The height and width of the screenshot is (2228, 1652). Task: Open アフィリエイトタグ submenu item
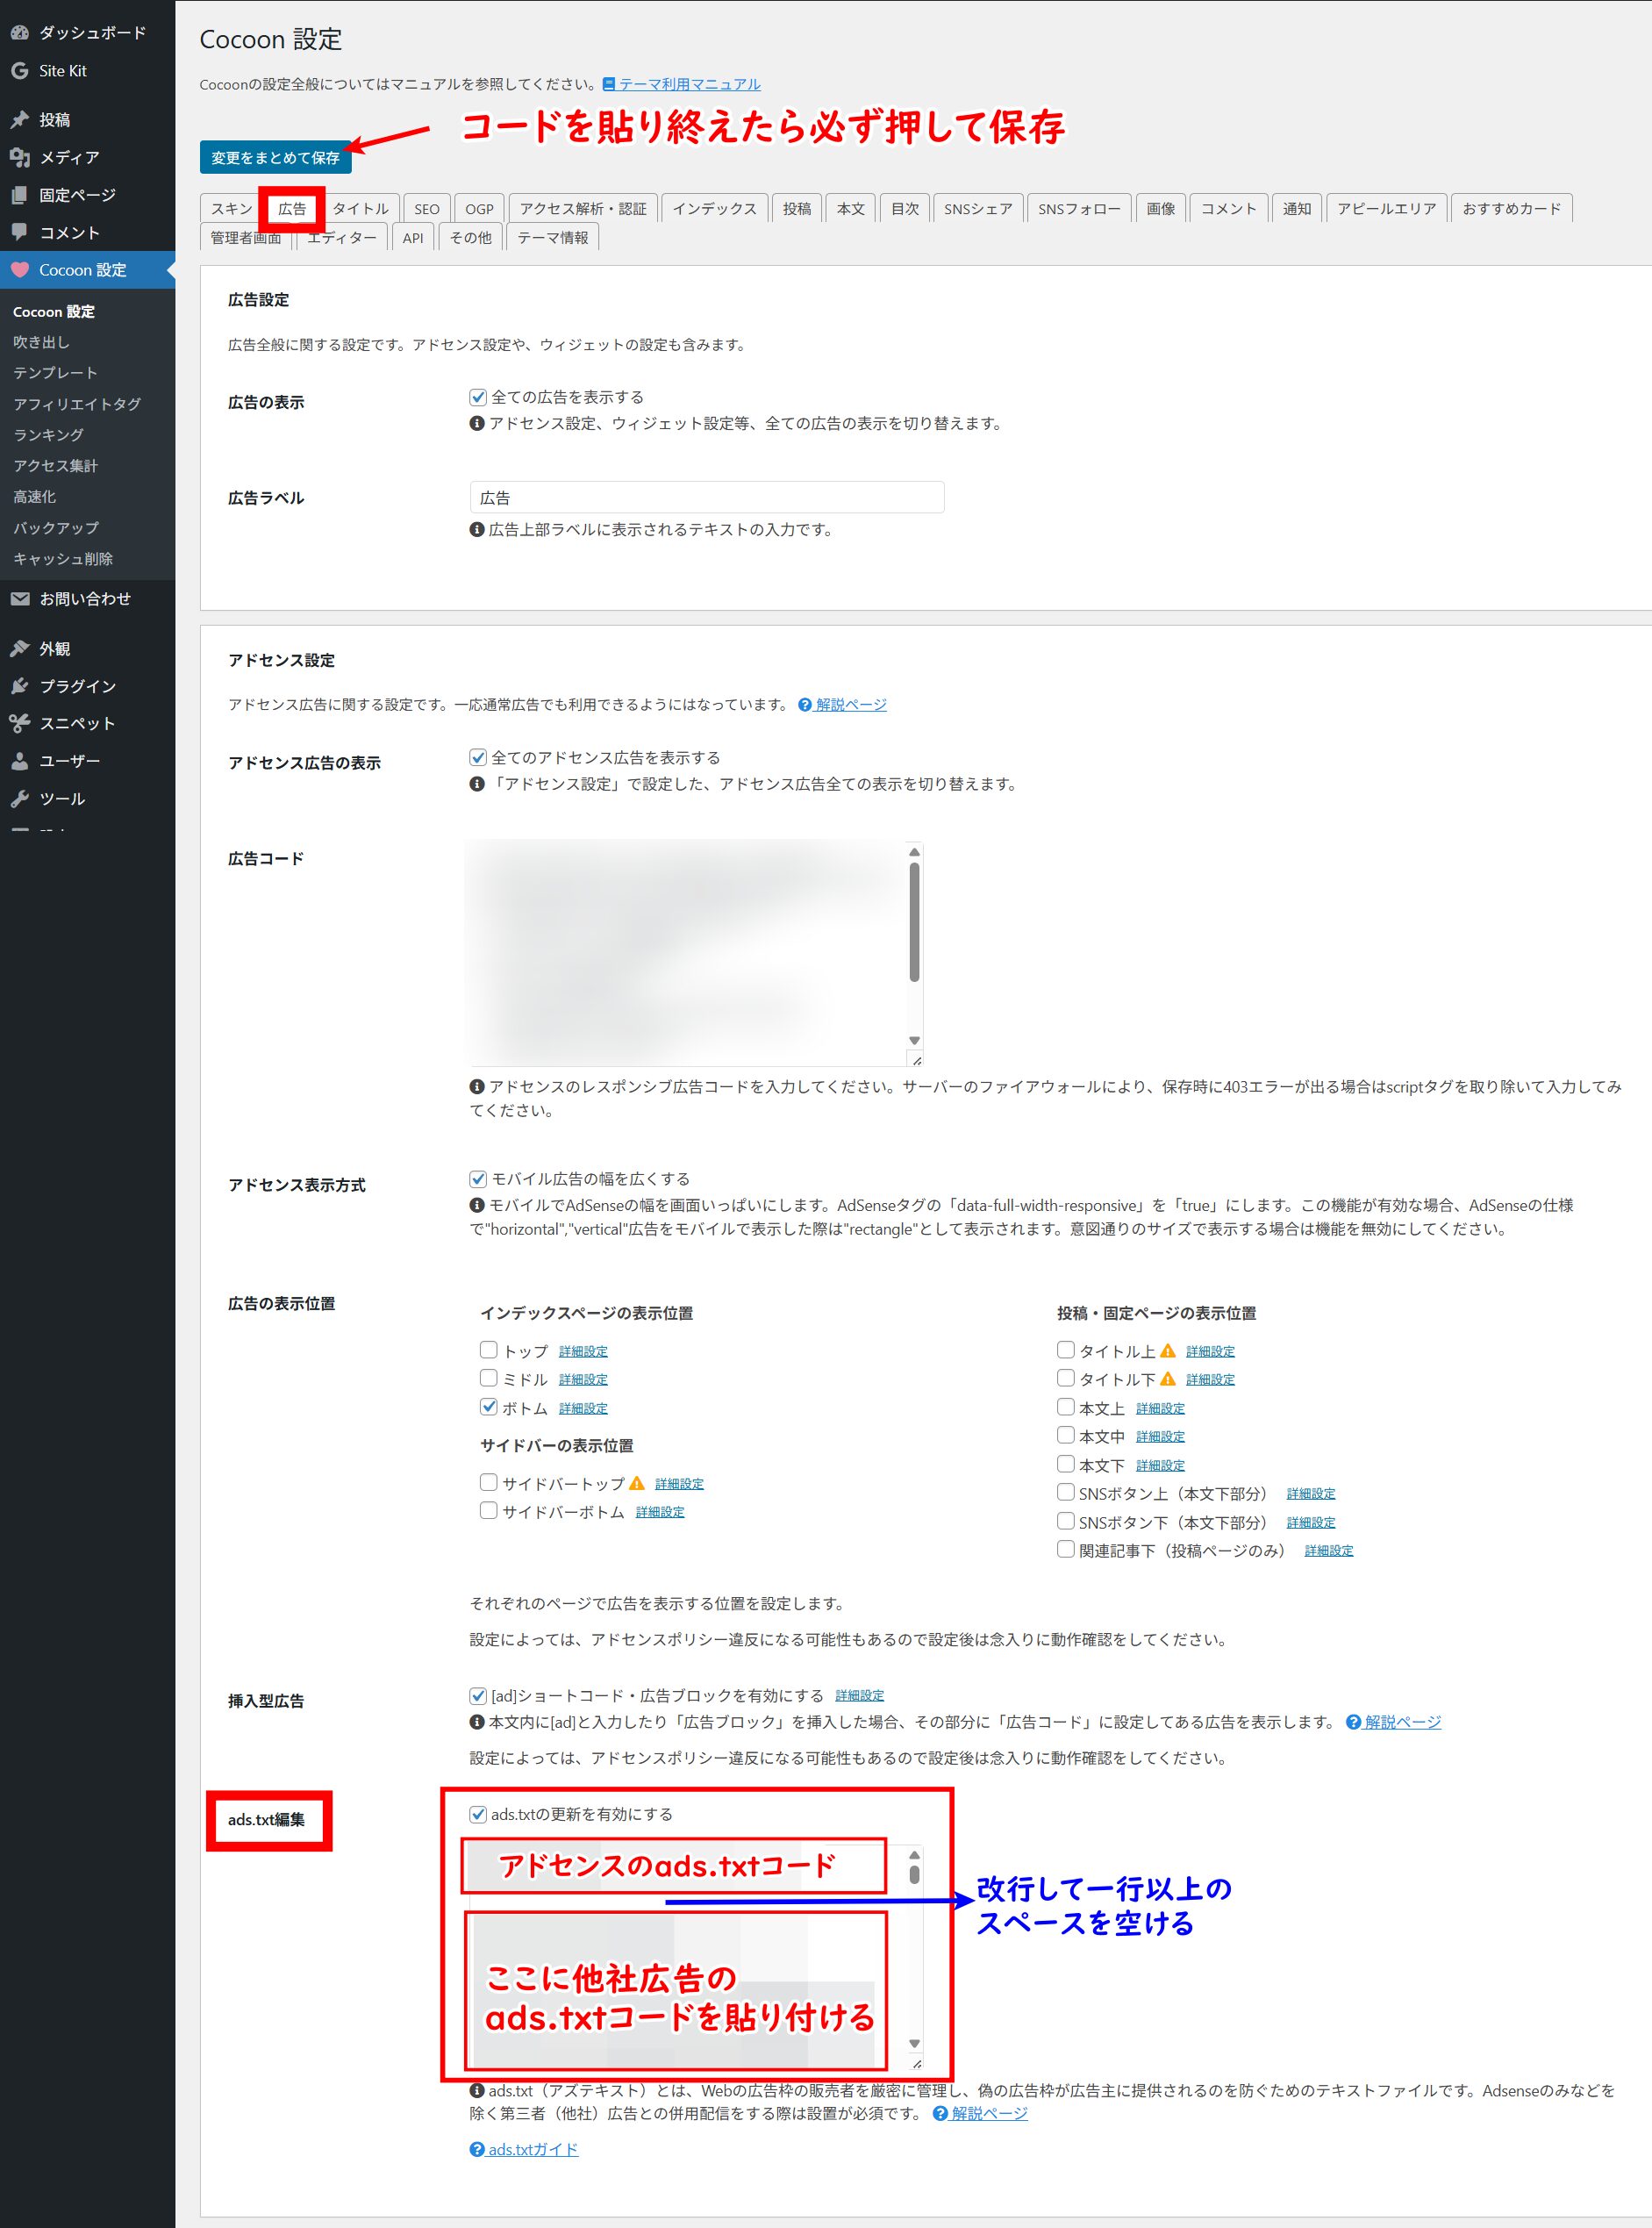click(77, 404)
